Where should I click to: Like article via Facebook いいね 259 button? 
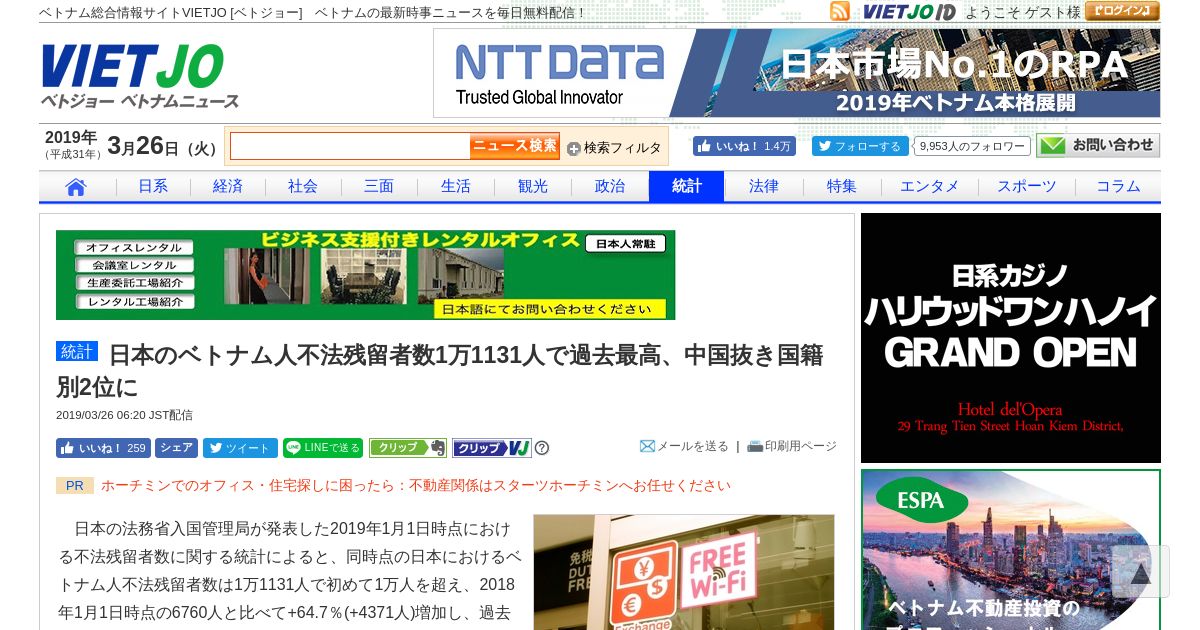[103, 448]
